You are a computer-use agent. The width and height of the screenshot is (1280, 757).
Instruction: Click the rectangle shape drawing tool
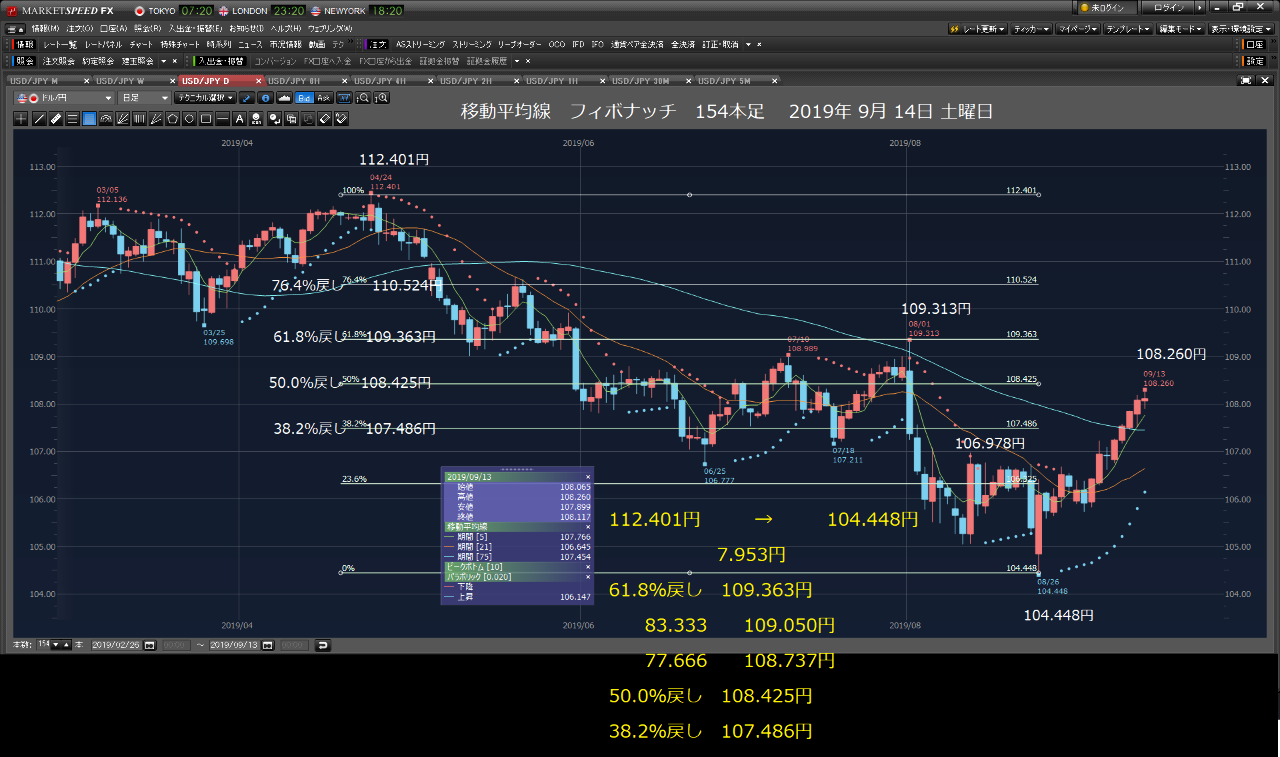pos(206,119)
